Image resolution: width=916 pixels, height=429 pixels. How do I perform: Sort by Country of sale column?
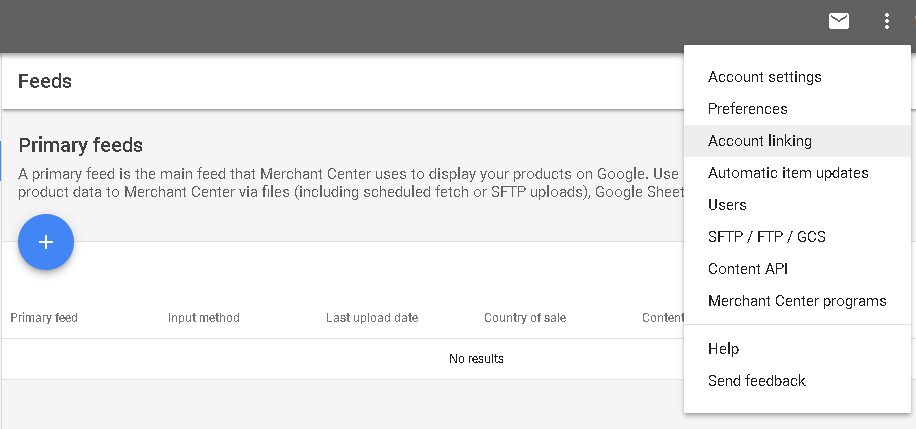tap(525, 318)
